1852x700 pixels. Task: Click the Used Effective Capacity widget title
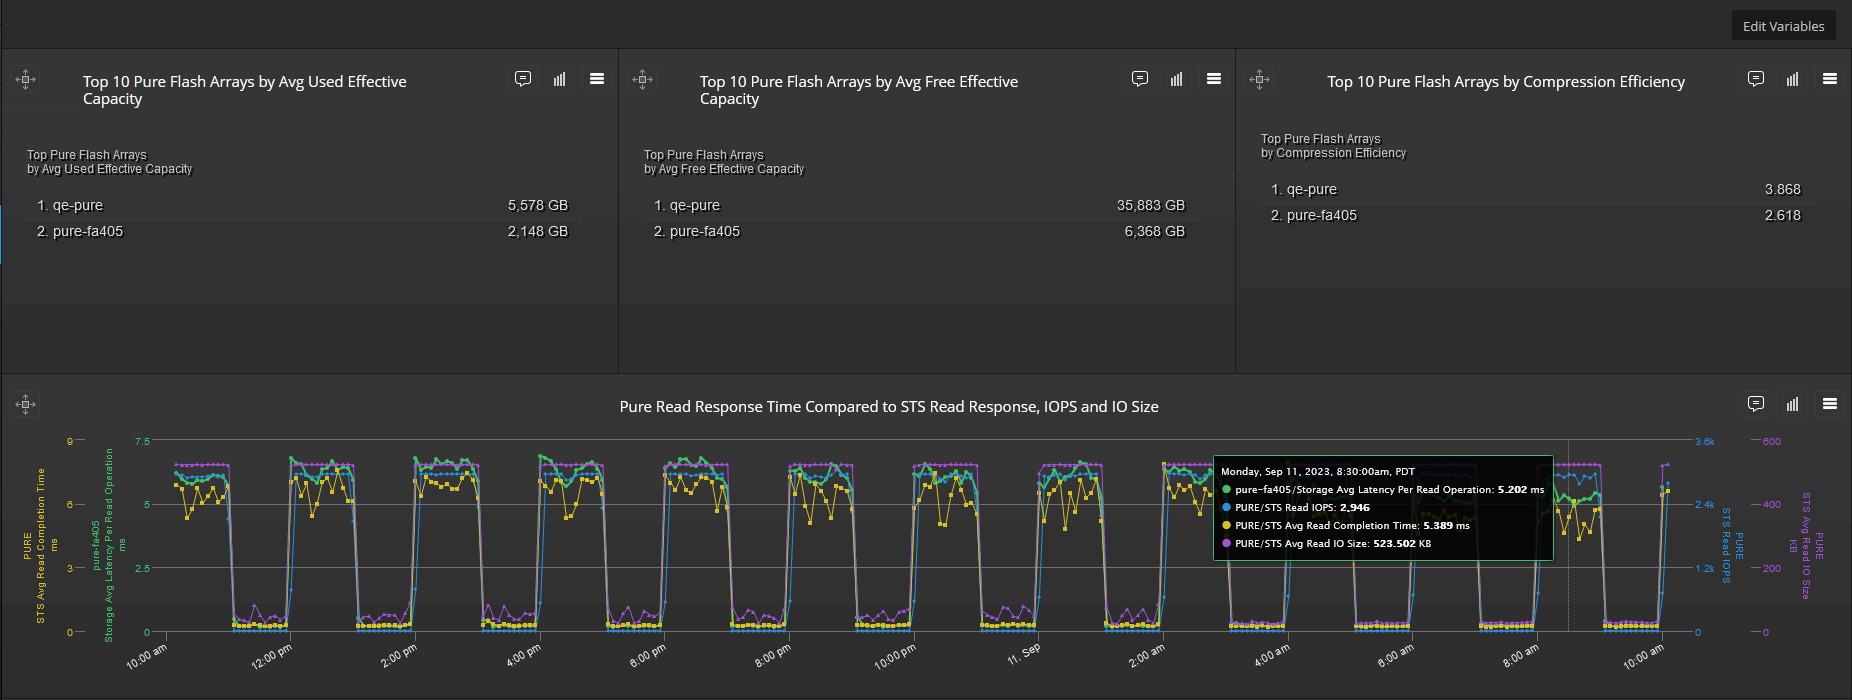click(245, 90)
